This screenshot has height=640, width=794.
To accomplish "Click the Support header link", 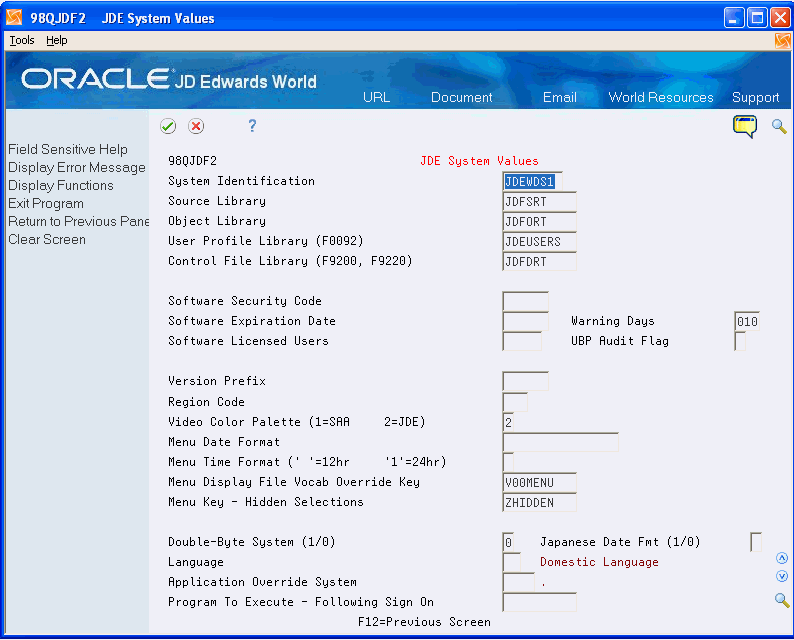I will pos(755,97).
